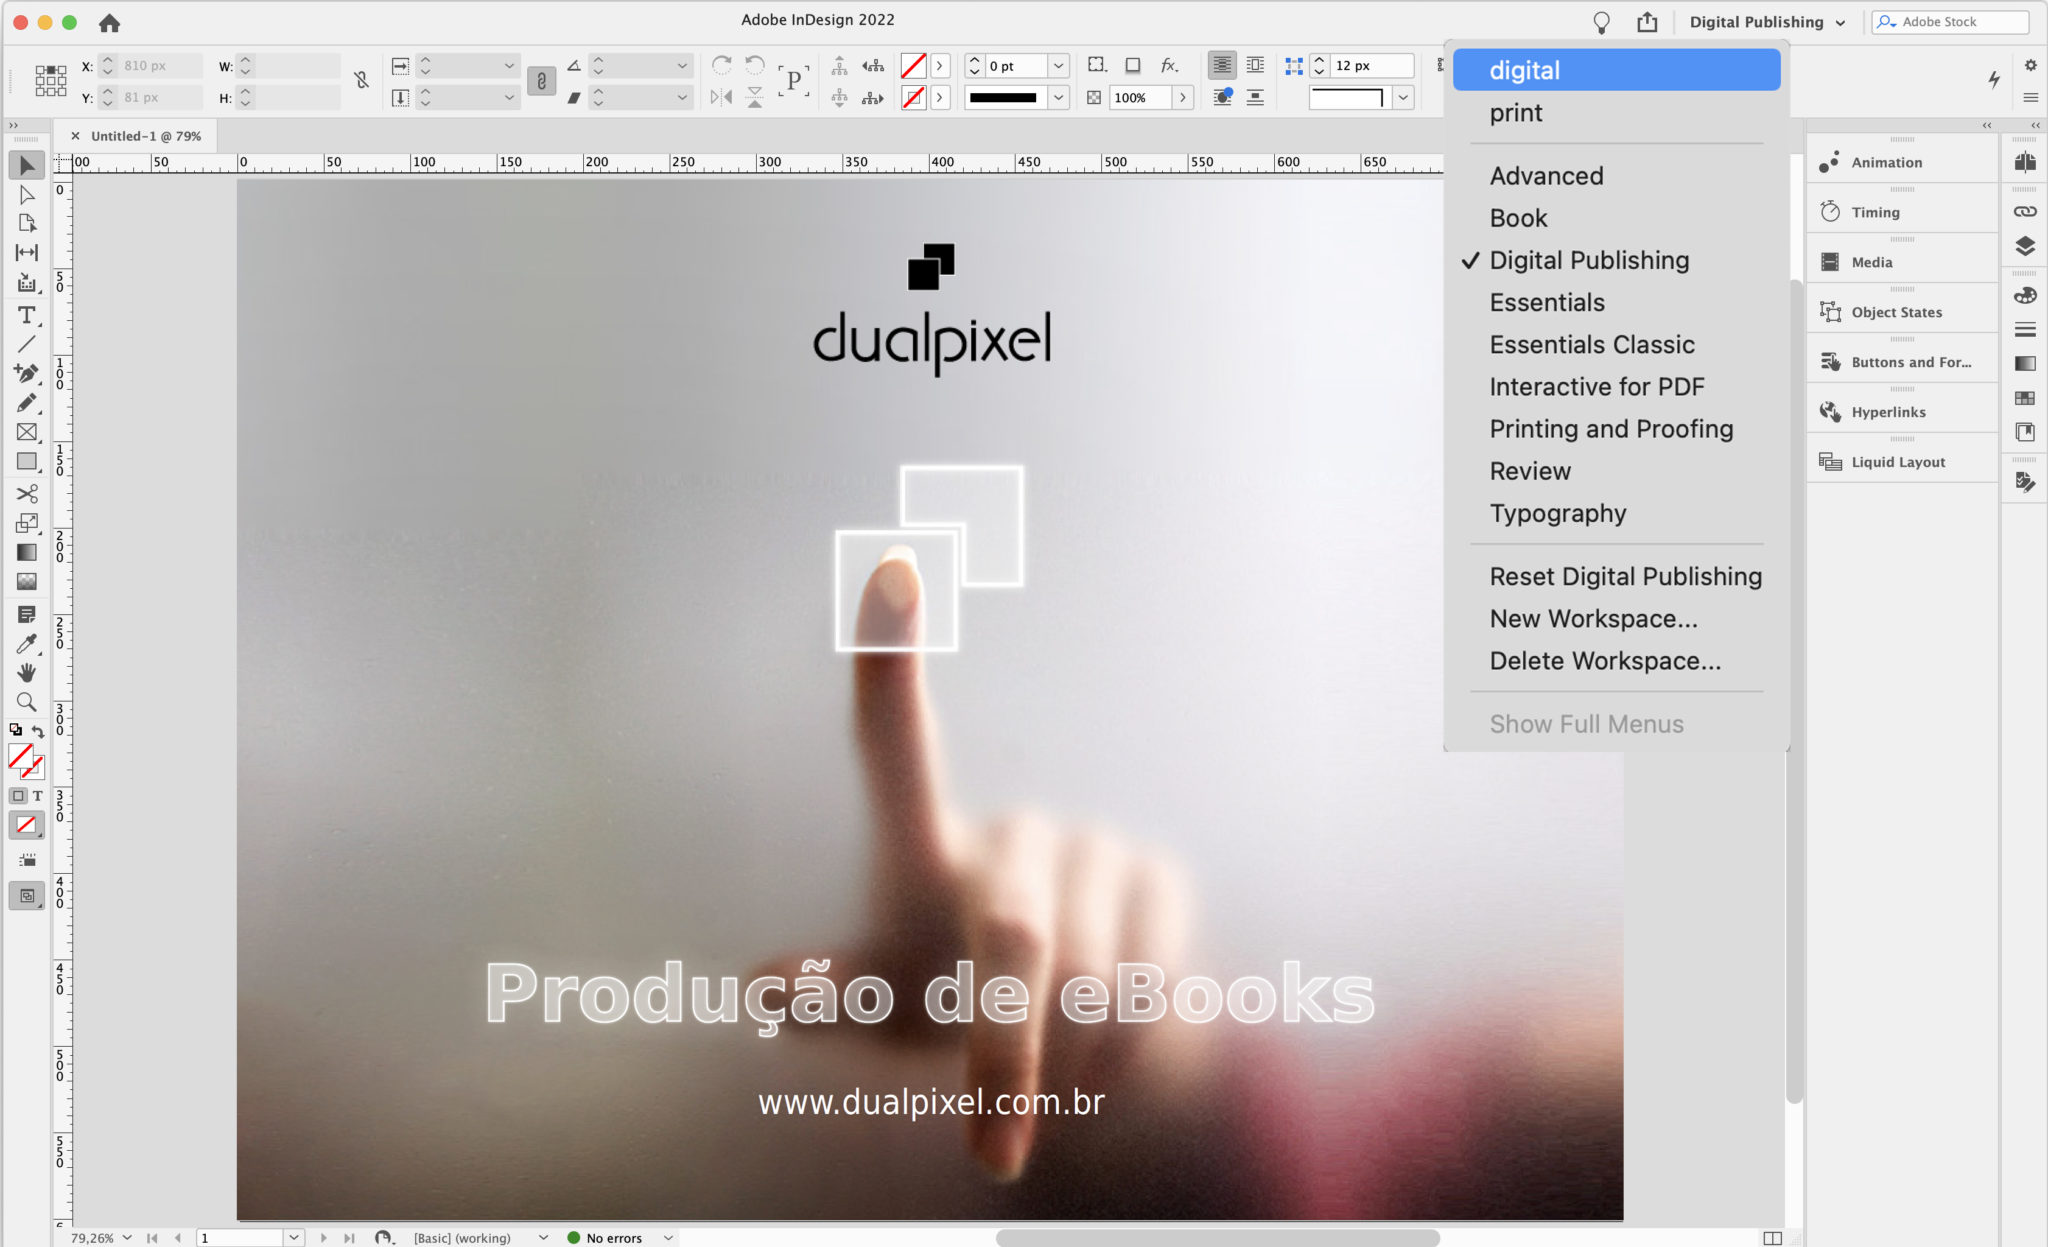Click the stroke color swatch in the control panel
Viewport: 2048px width, 1247px height.
912,97
